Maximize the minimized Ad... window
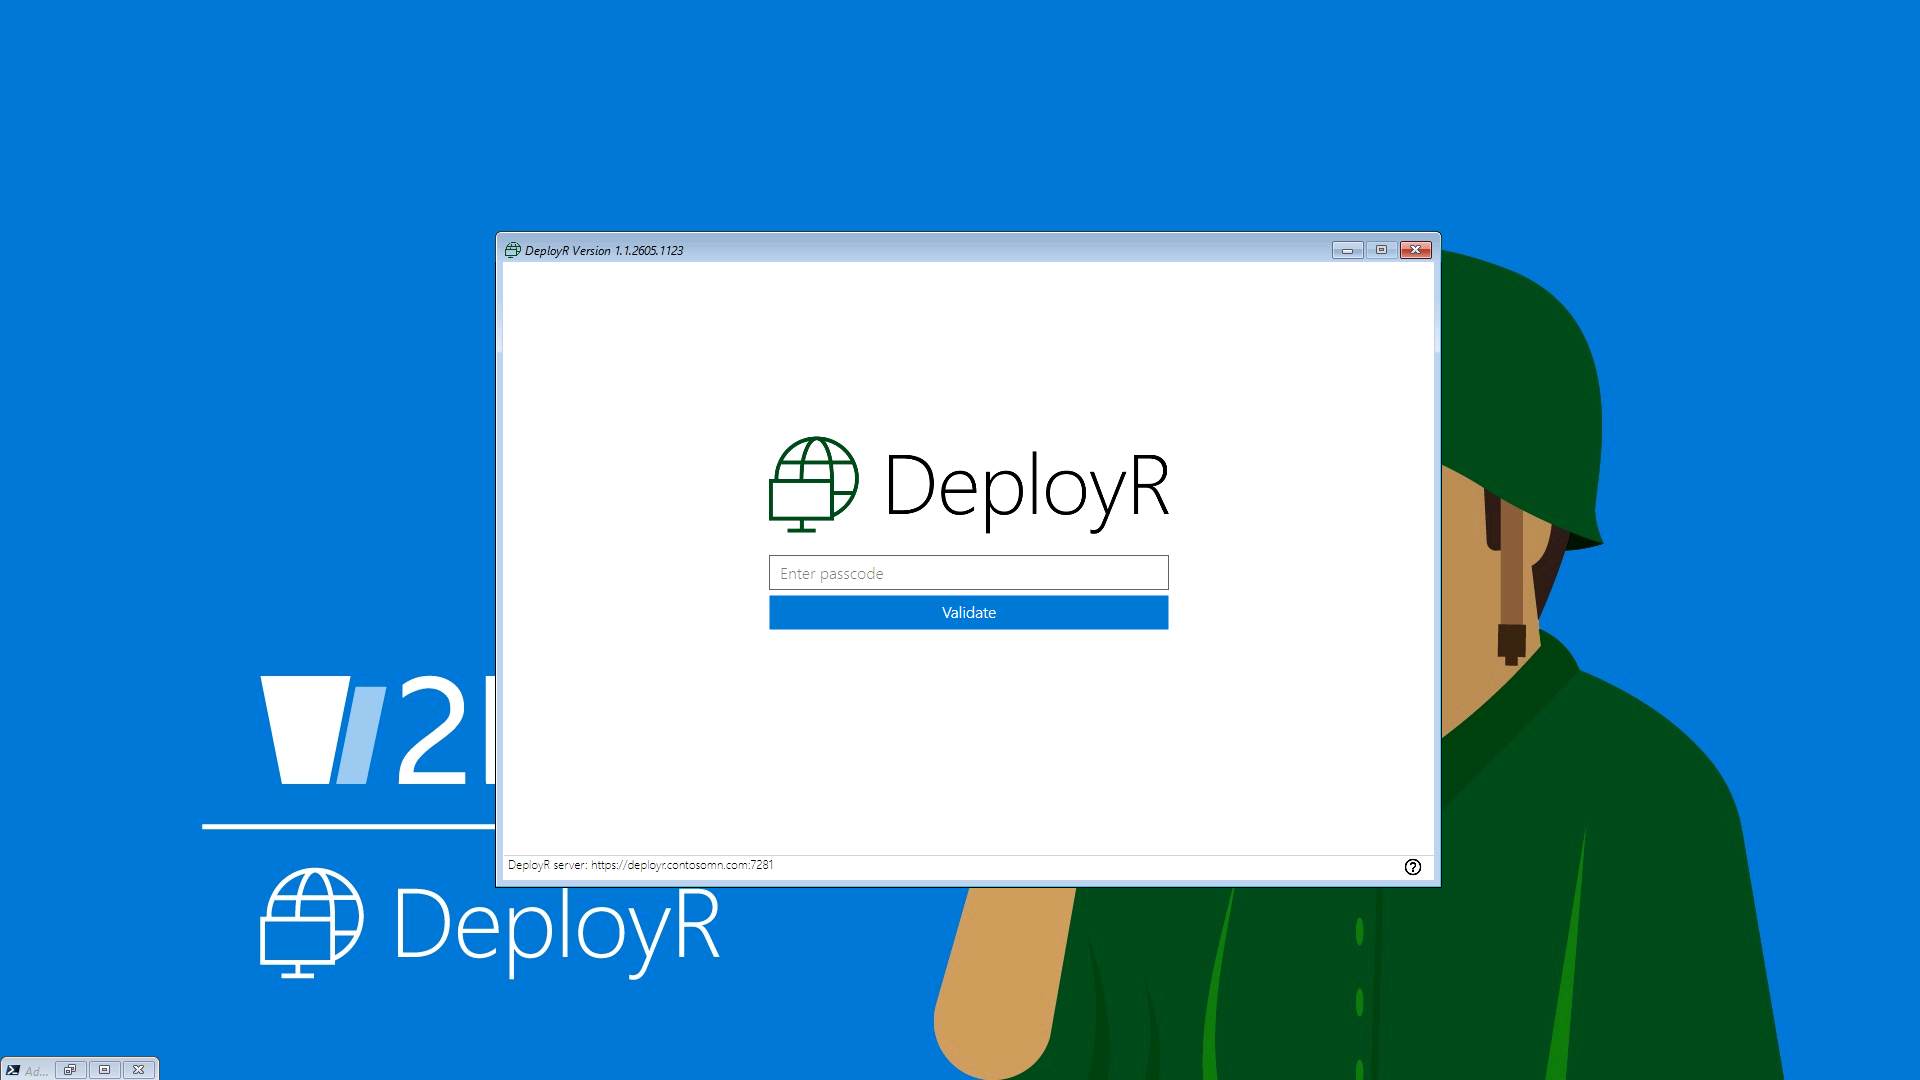 click(x=104, y=1070)
